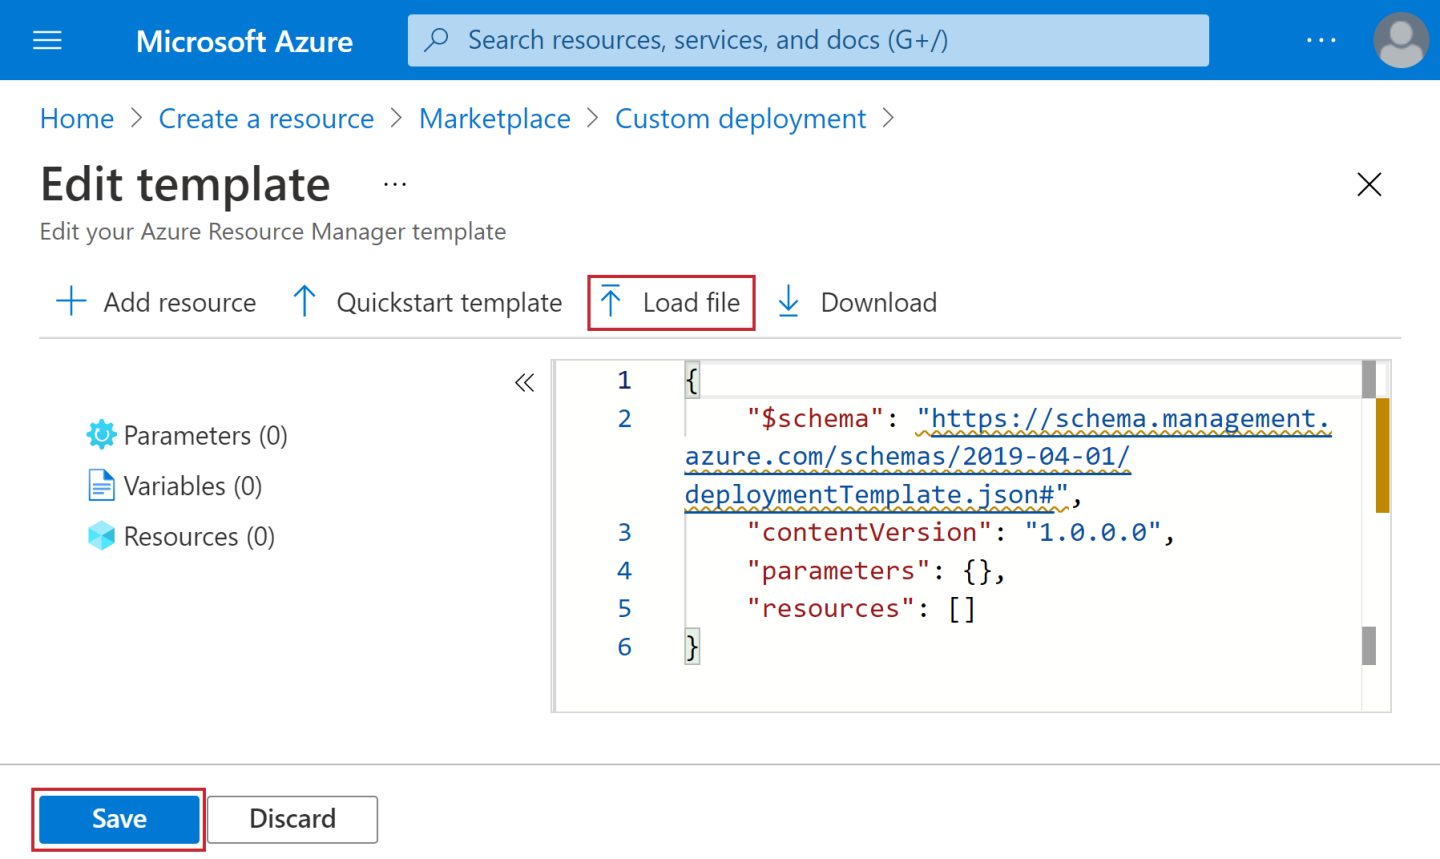Click the account avatar in the corner
The width and height of the screenshot is (1440, 859).
[1400, 40]
